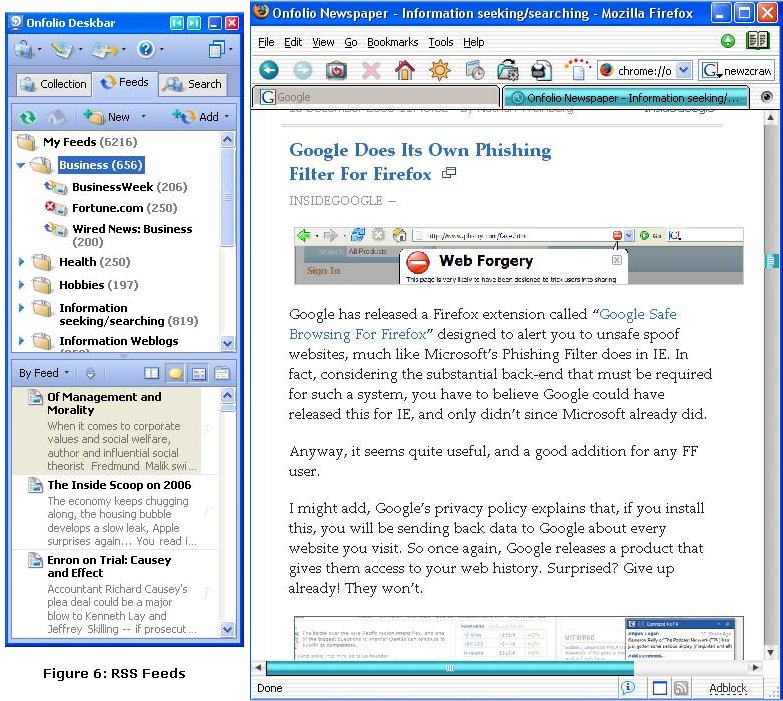Click the grayed house icon in Feeds toolbar

coord(55,117)
